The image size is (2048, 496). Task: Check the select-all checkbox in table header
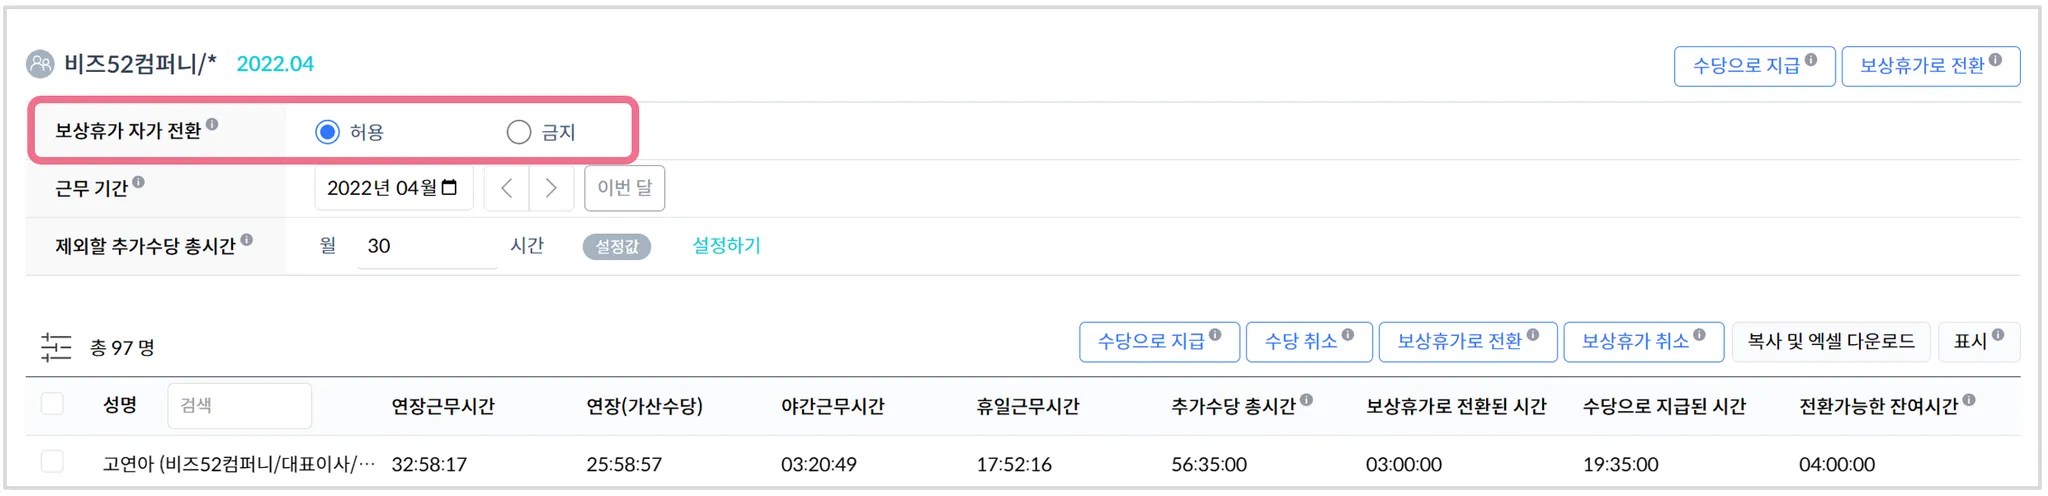52,404
